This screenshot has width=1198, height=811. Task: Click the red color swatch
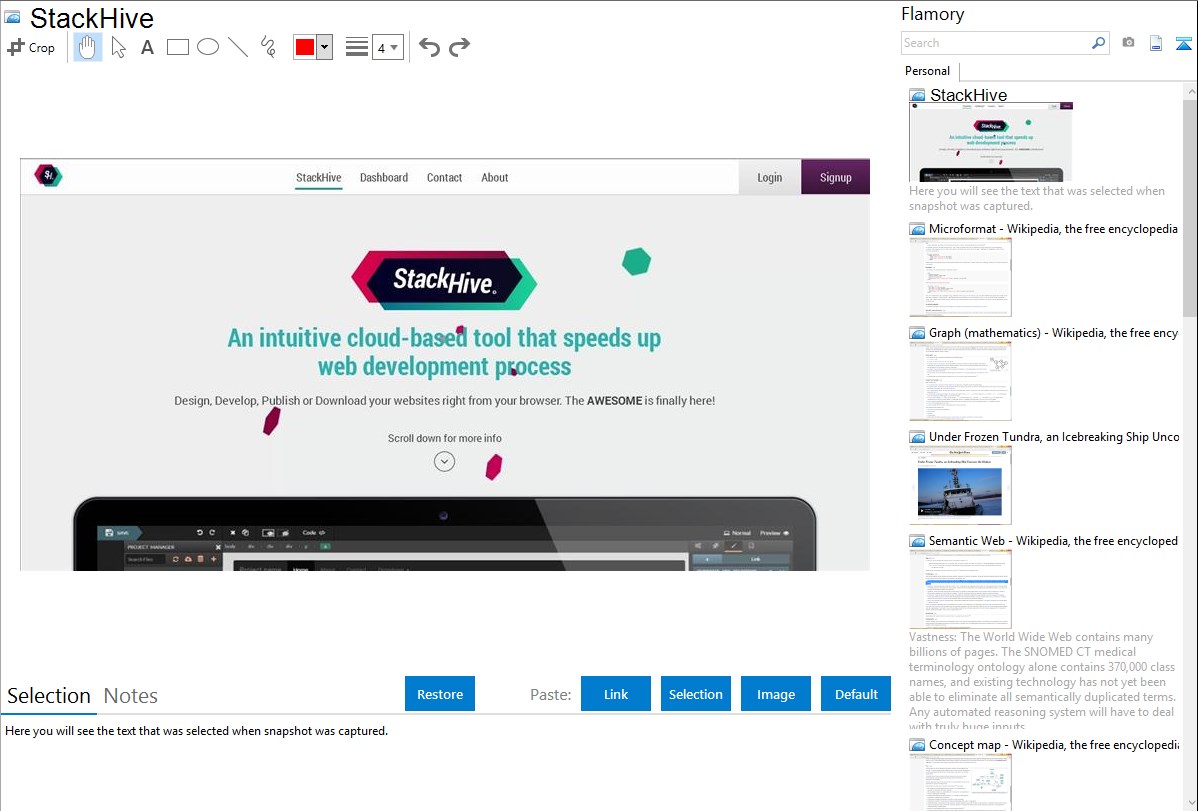click(305, 47)
